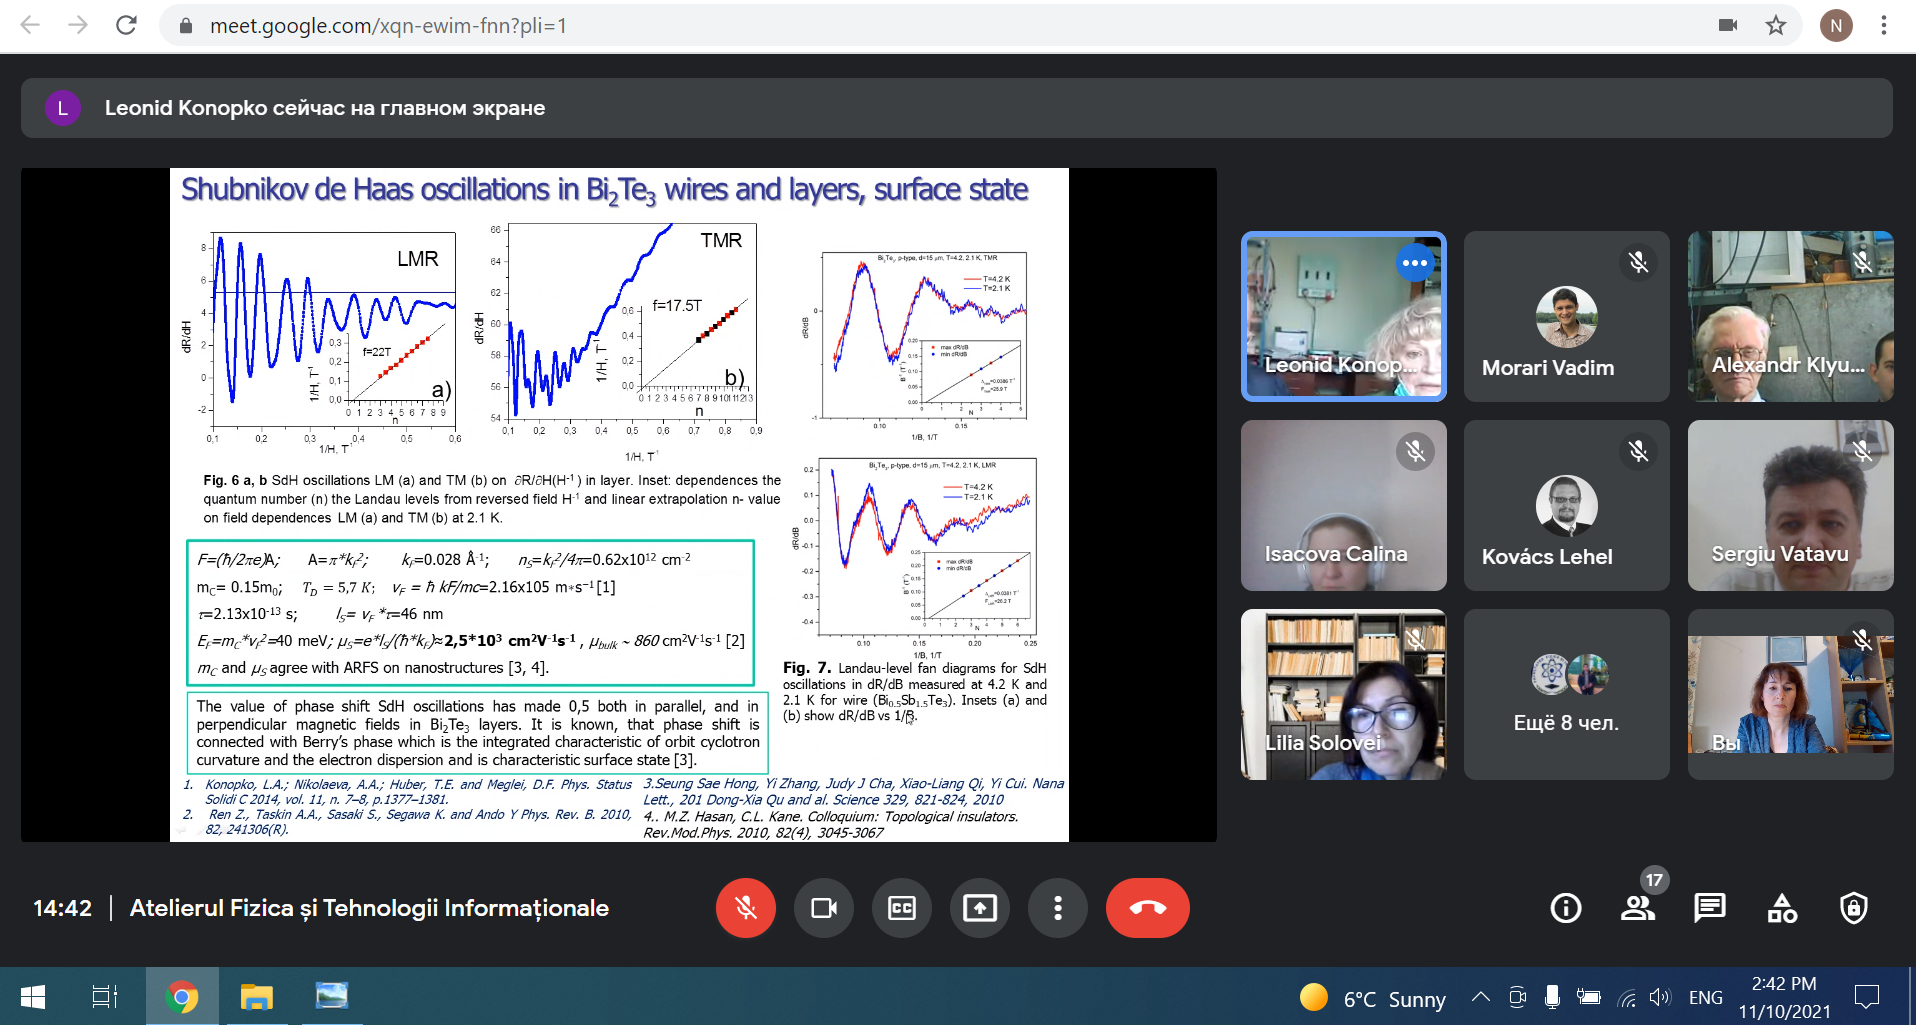Open the Chrome browser menu
This screenshot has width=1916, height=1025.
point(1883,26)
